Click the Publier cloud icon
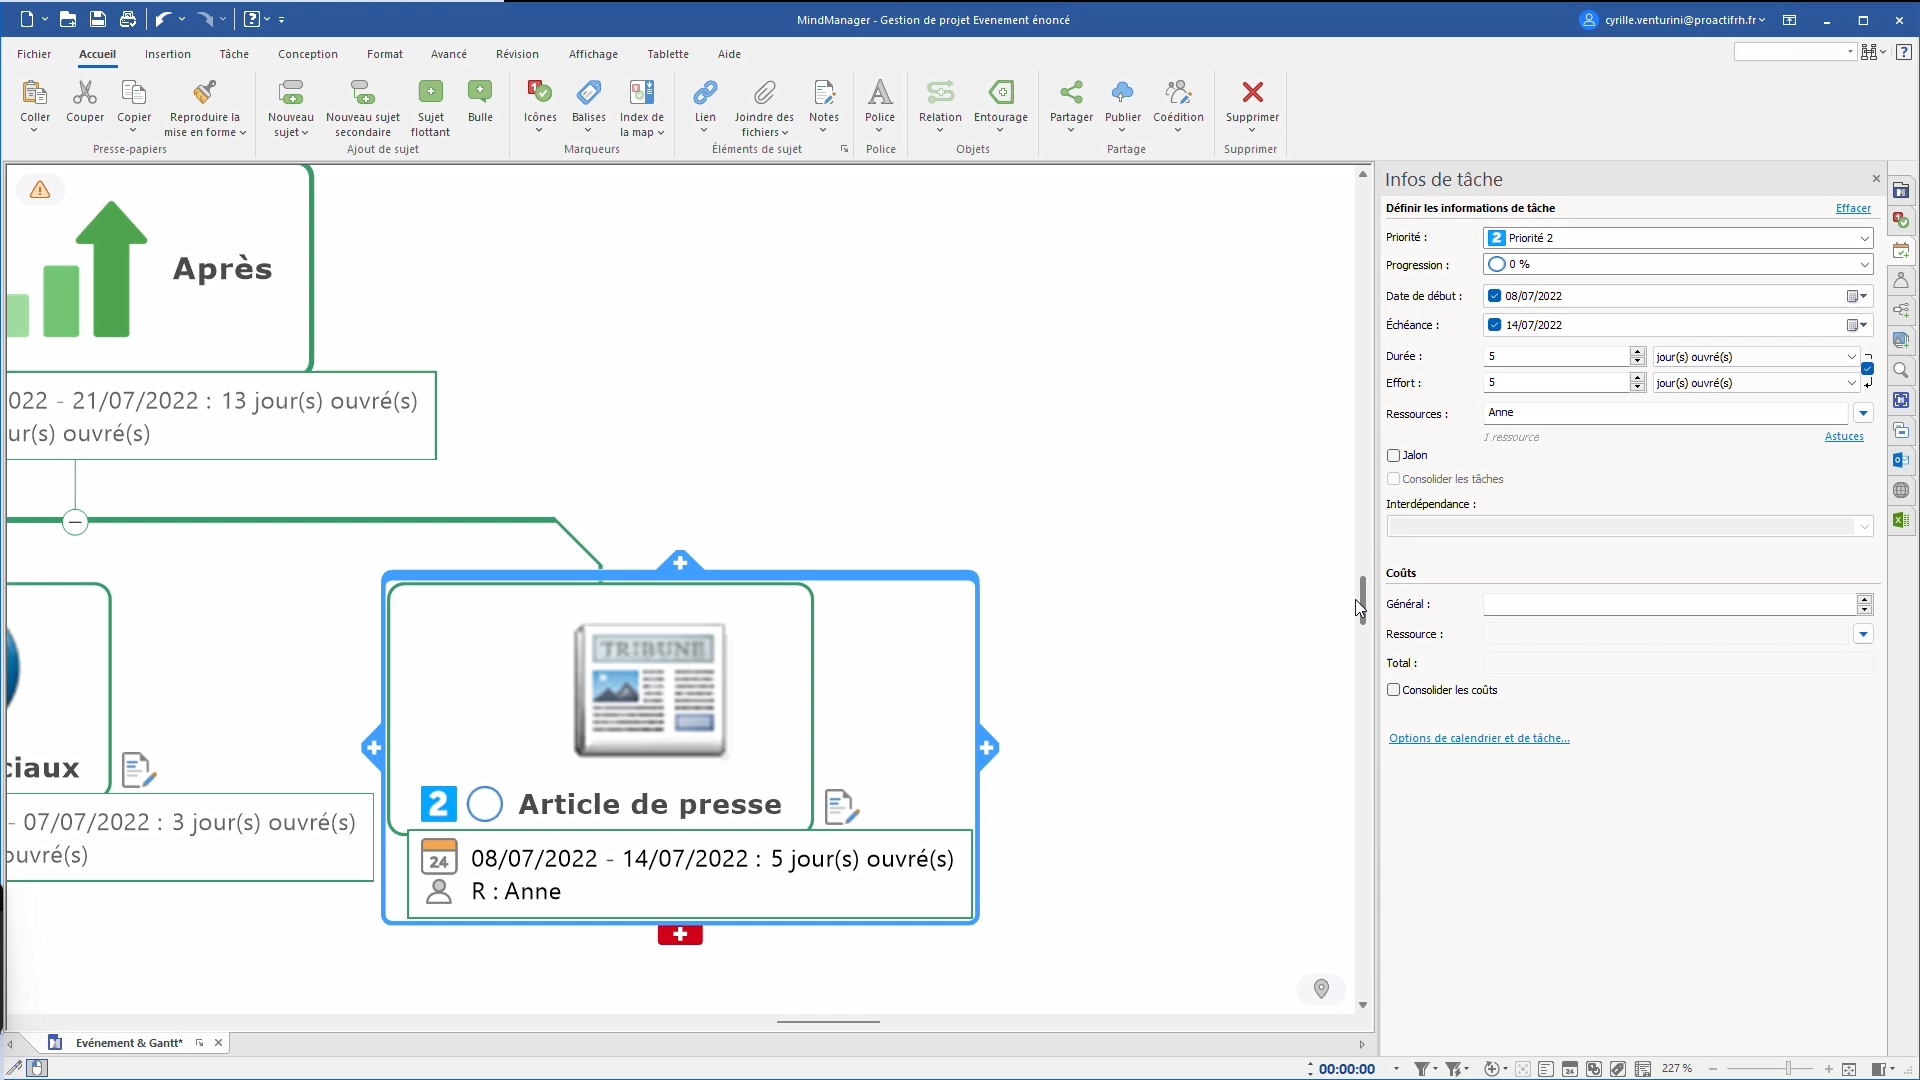The width and height of the screenshot is (1920, 1080). click(1122, 93)
